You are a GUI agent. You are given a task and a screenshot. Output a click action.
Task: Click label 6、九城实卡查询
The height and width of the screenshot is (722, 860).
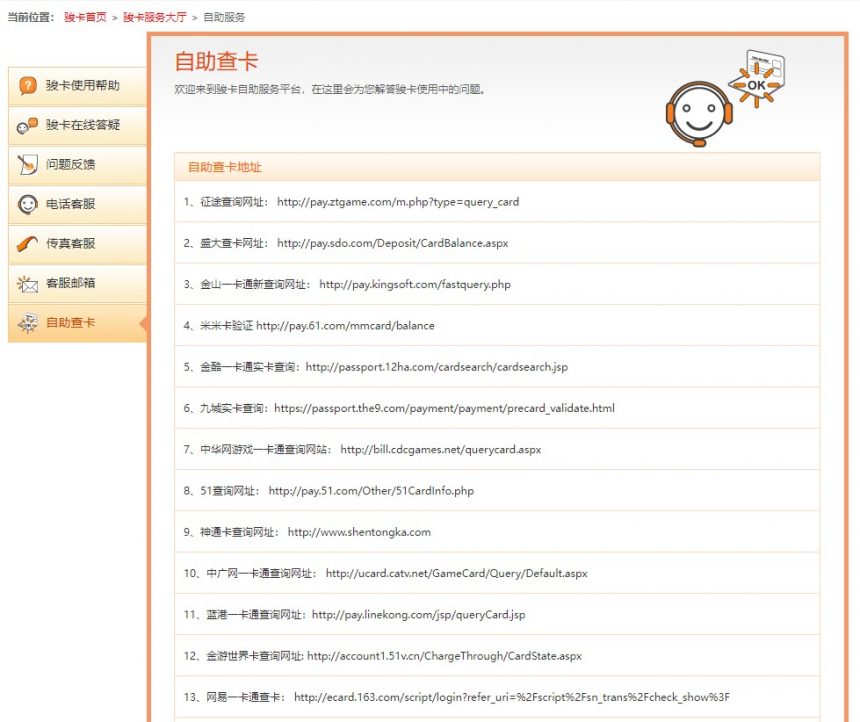(x=226, y=408)
